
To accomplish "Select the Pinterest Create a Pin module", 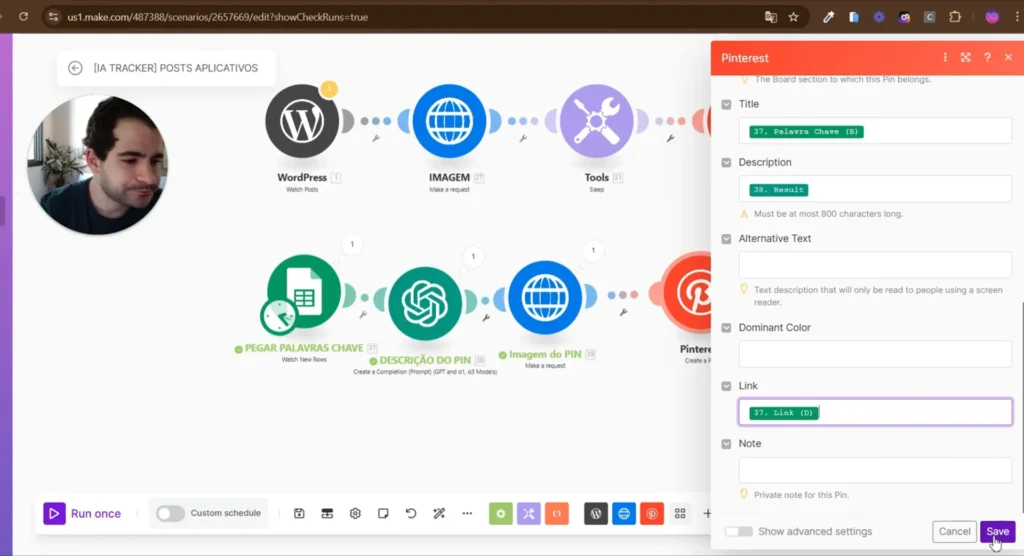I will coord(687,293).
